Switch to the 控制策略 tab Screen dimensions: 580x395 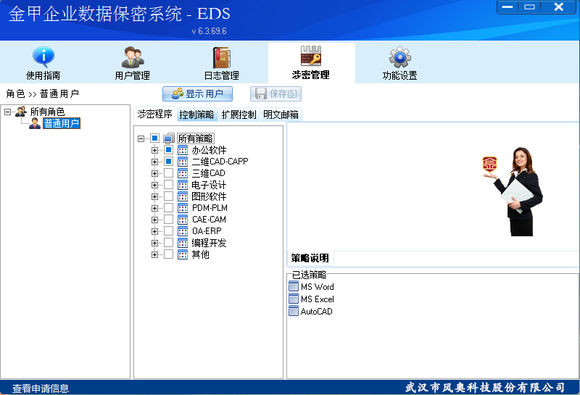(x=196, y=115)
